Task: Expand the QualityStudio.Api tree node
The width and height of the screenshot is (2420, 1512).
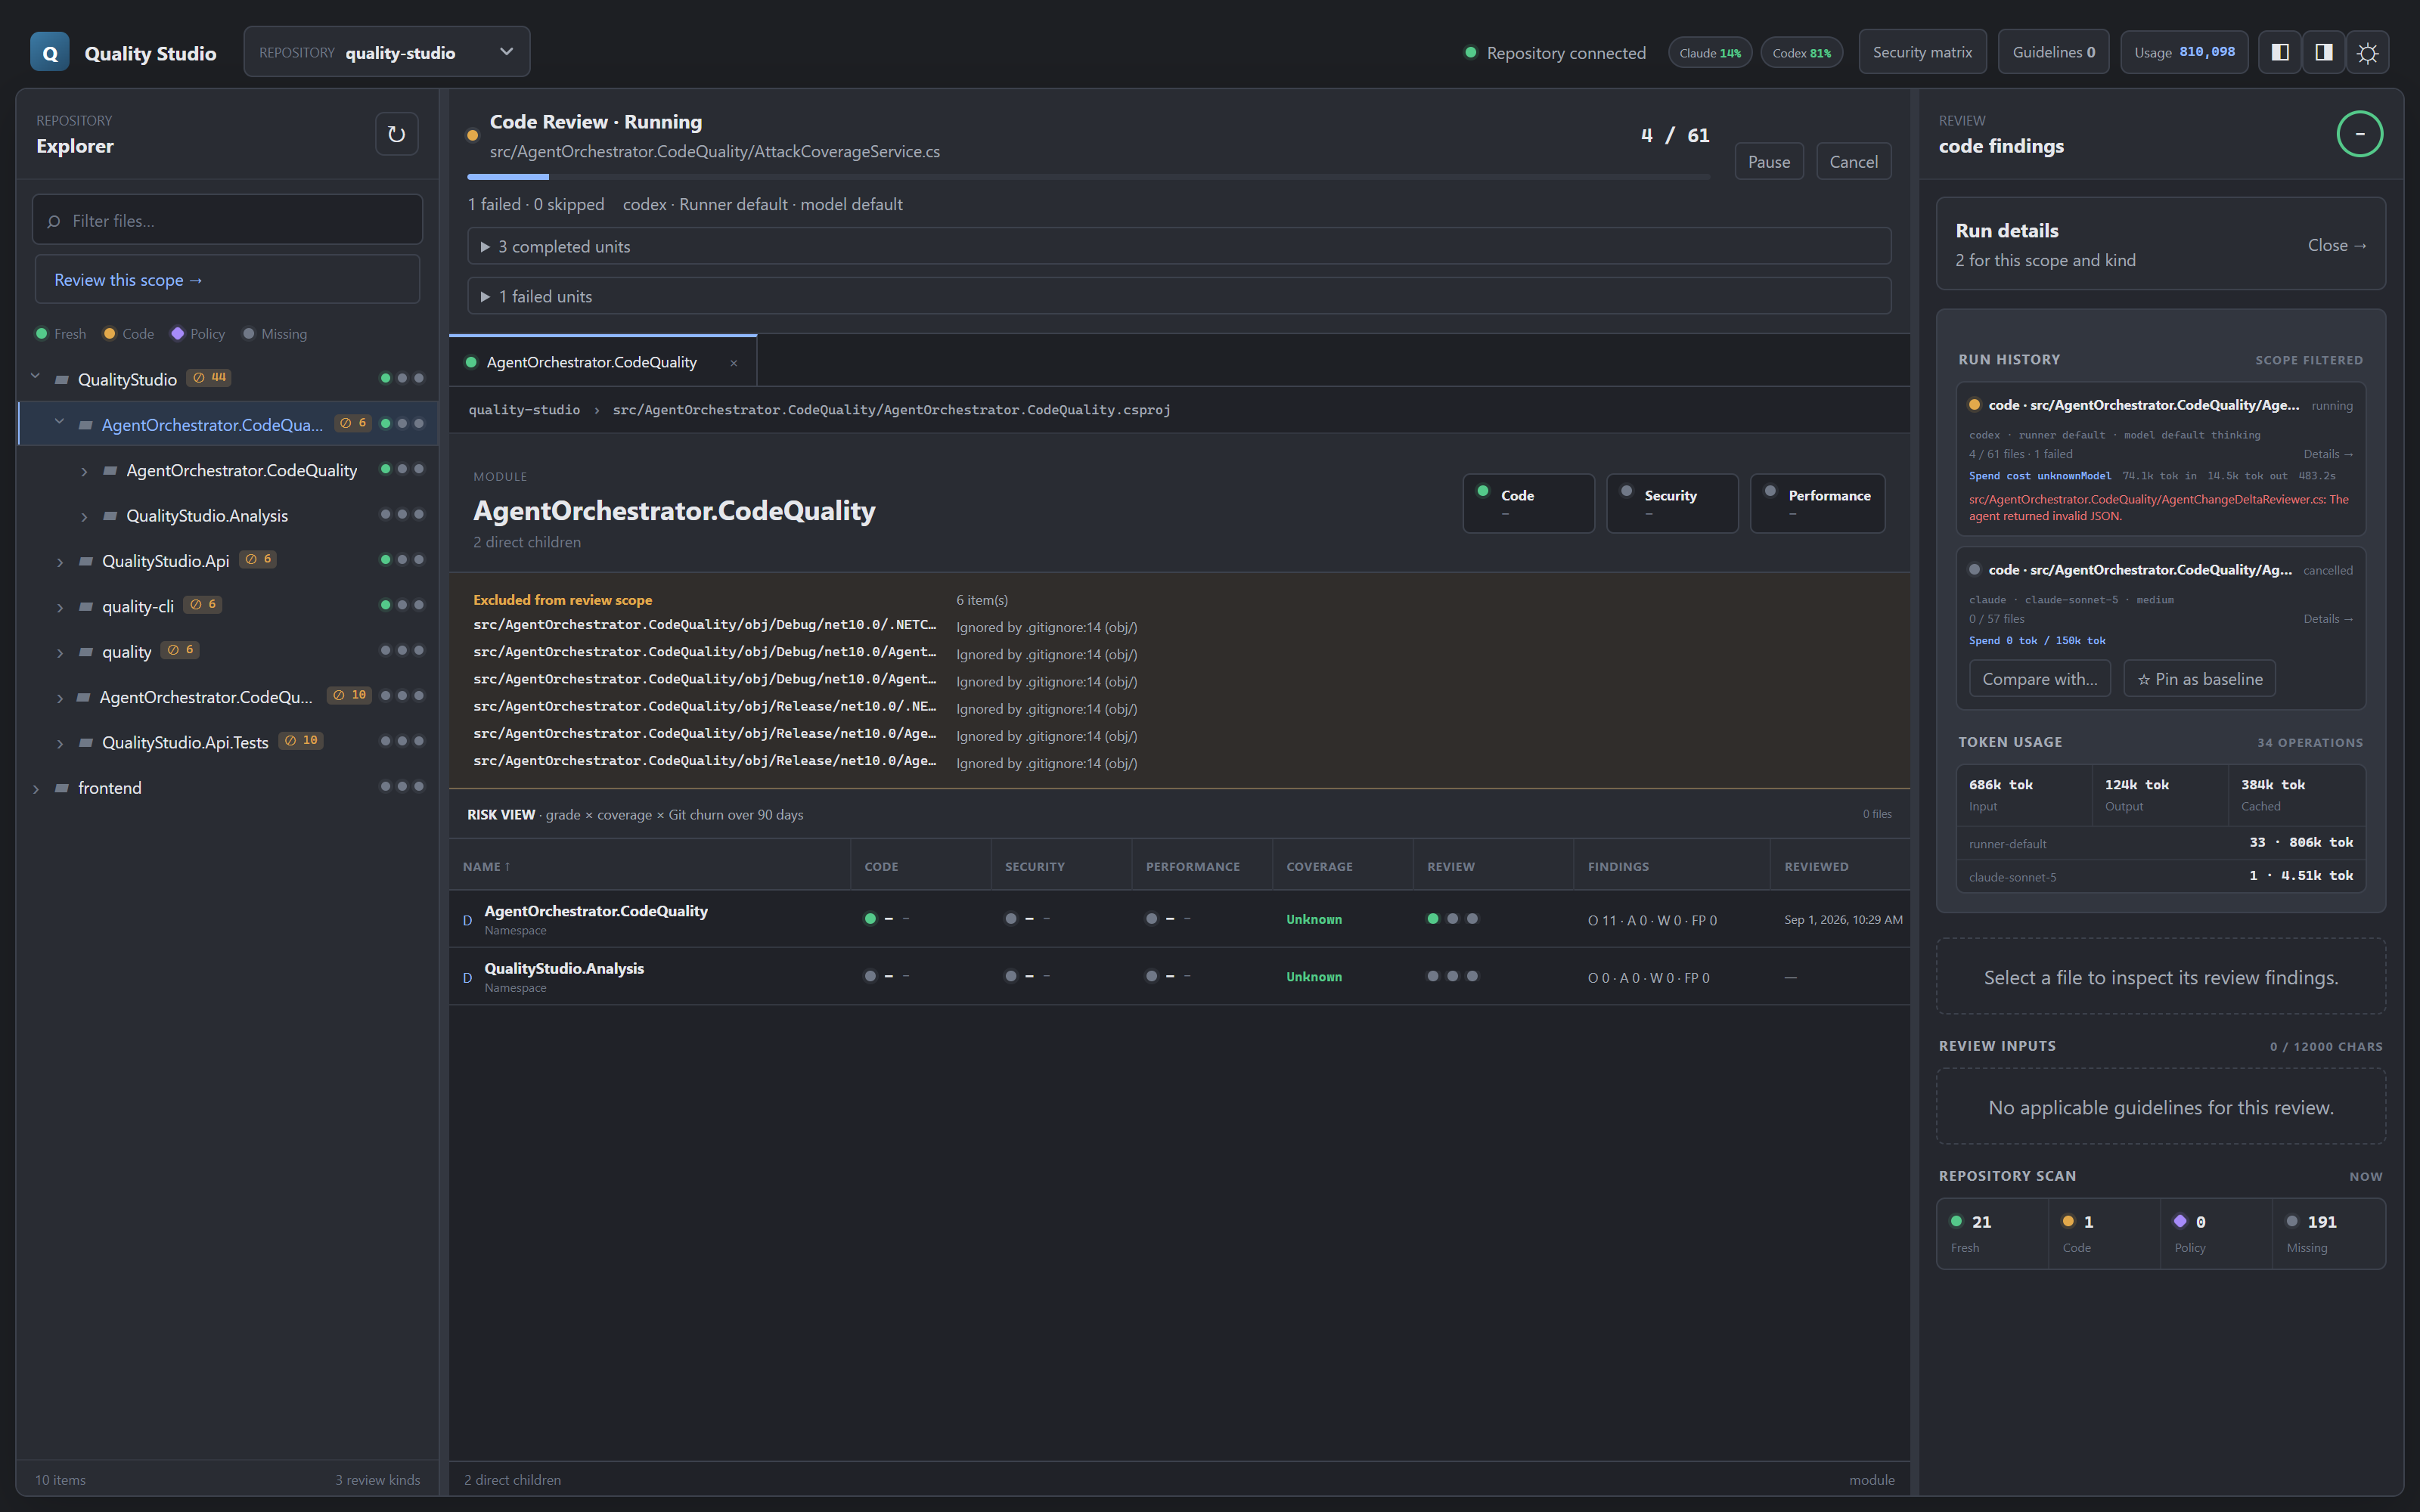Action: pyautogui.click(x=60, y=562)
